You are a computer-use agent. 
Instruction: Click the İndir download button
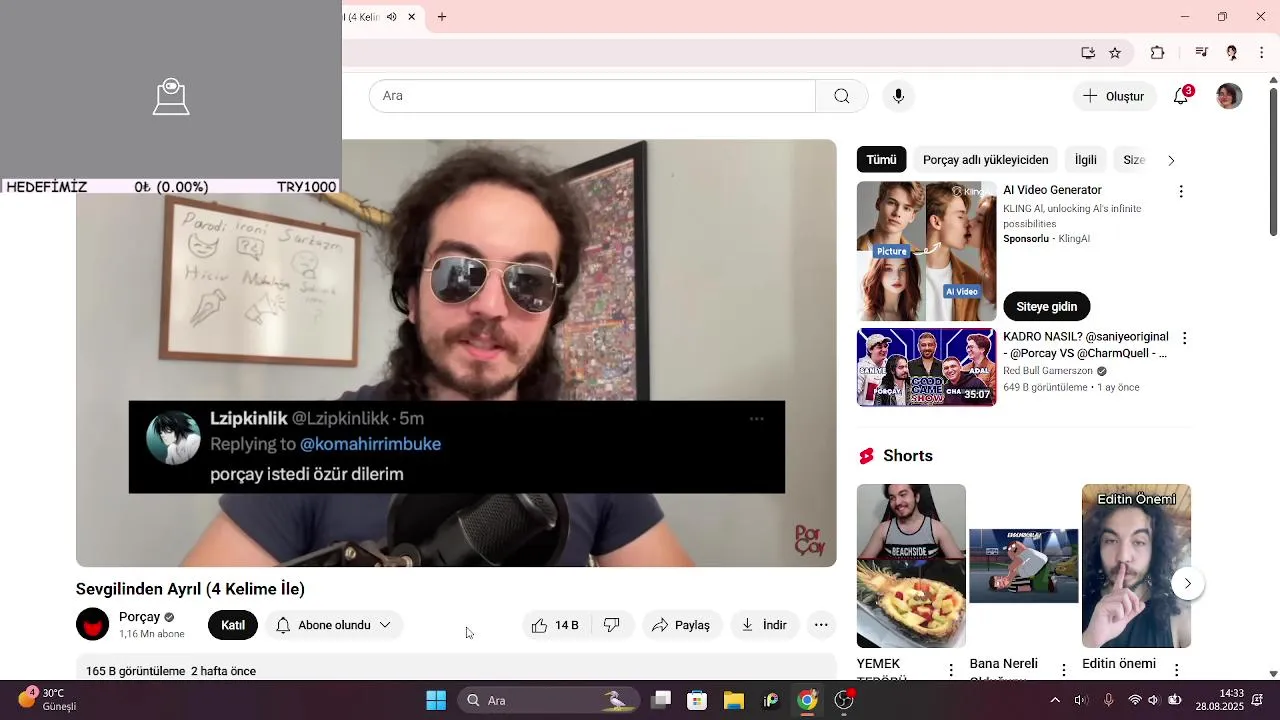tap(764, 625)
